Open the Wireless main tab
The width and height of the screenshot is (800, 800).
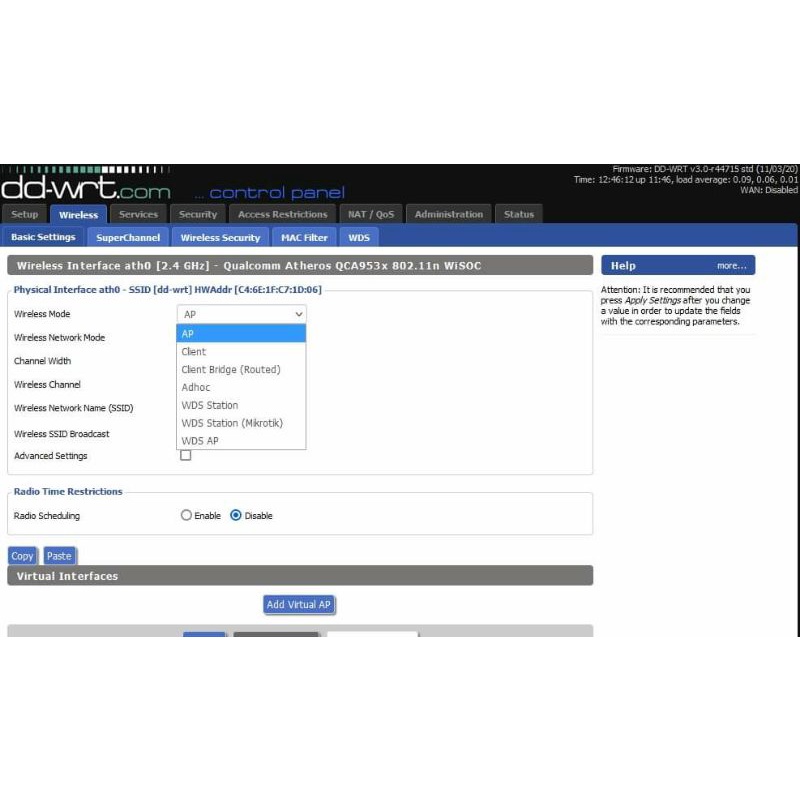(79, 214)
